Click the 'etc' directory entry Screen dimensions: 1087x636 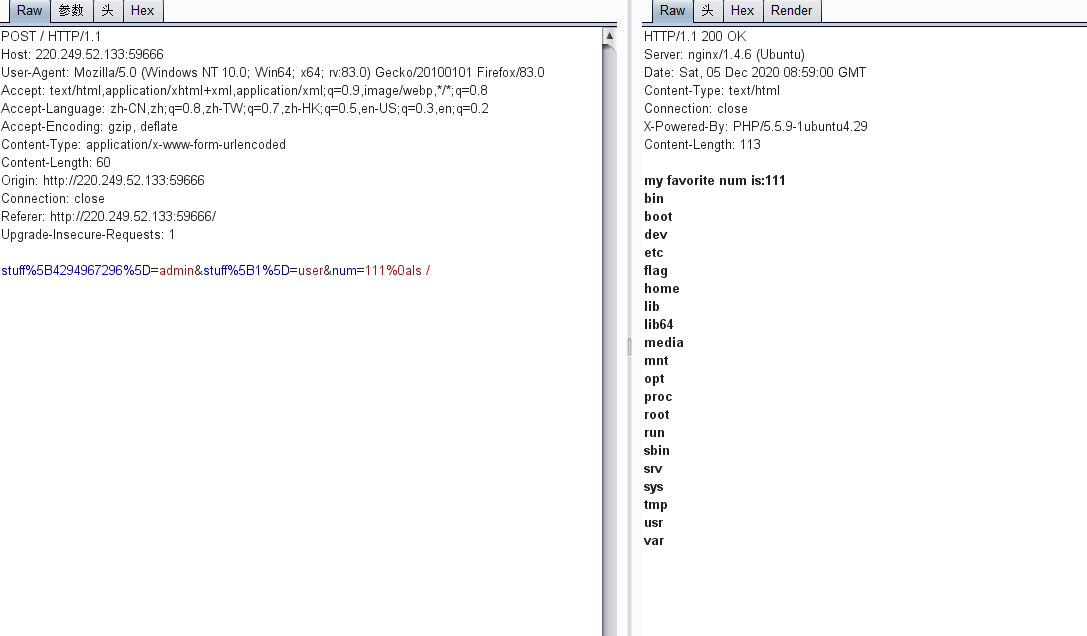point(654,252)
